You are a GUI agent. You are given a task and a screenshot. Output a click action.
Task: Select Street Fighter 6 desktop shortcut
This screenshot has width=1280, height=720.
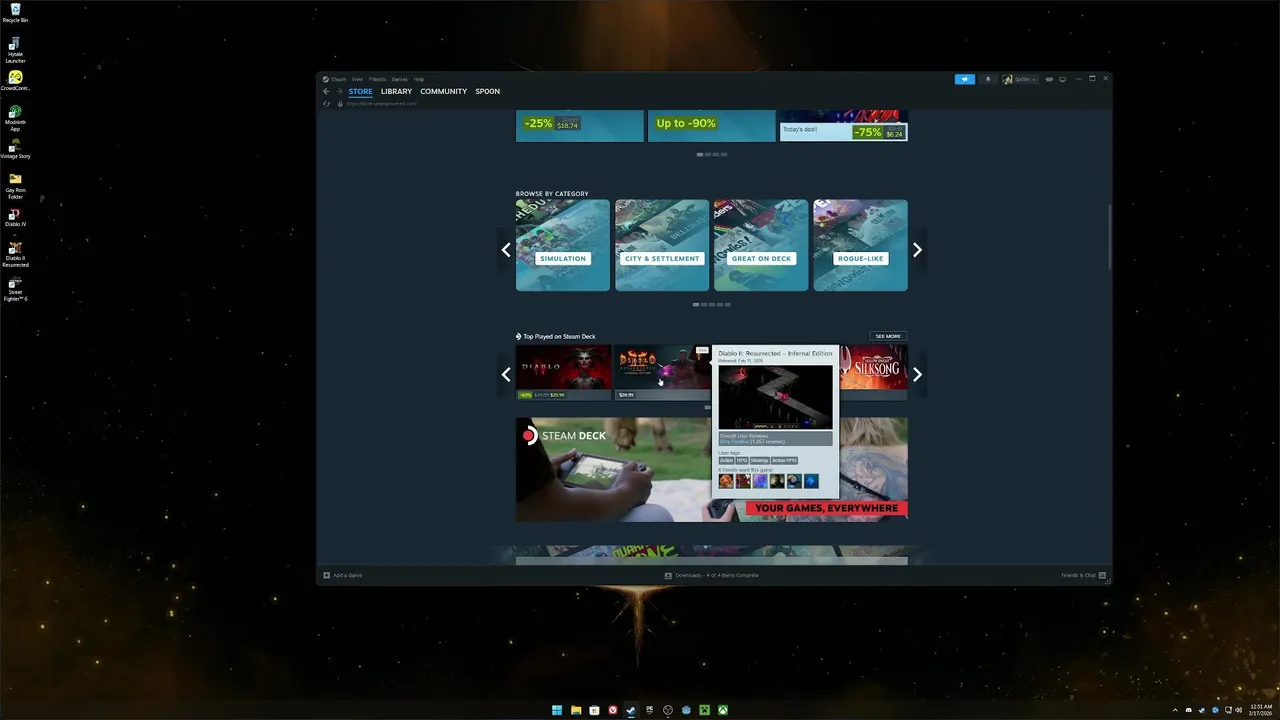pyautogui.click(x=15, y=289)
